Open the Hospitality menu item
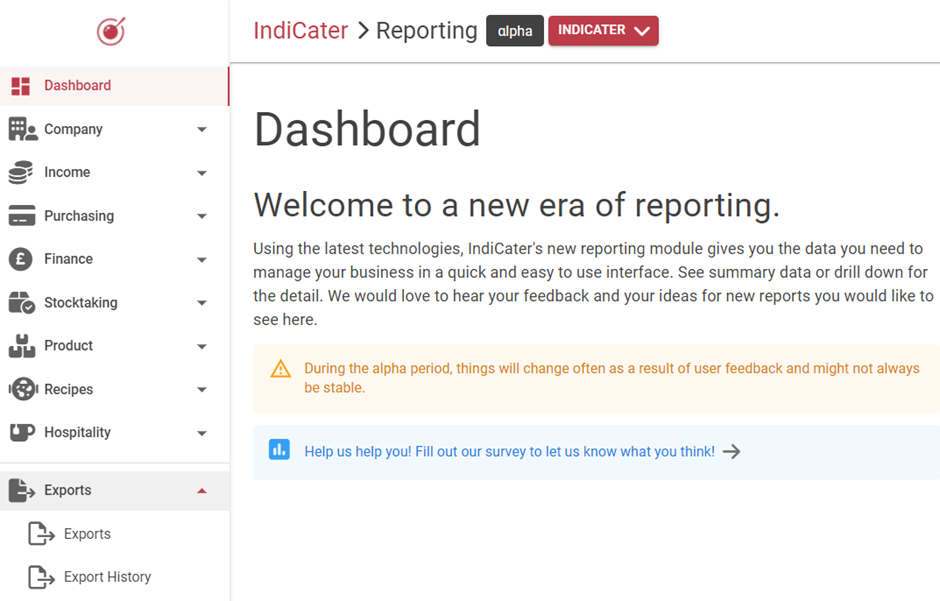This screenshot has height=601, width=940. point(115,433)
